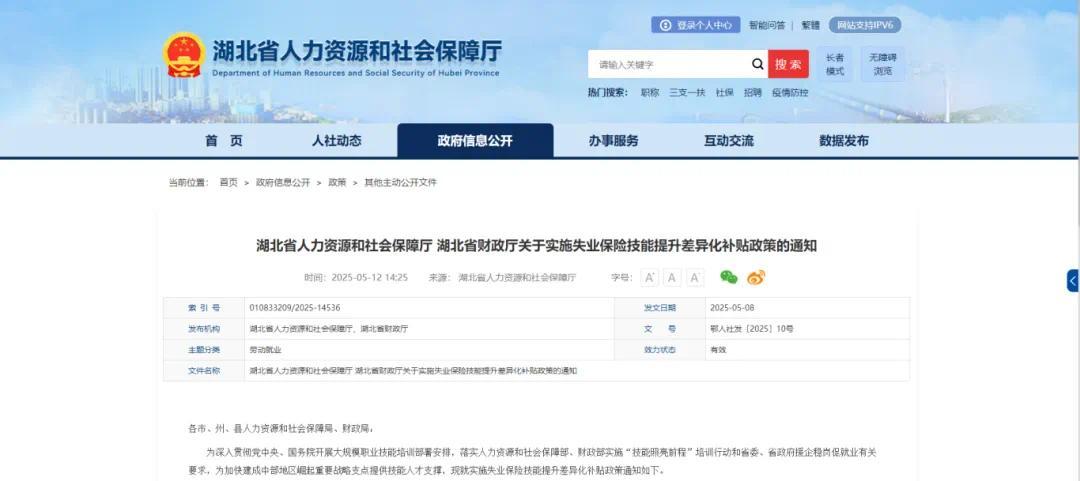The width and height of the screenshot is (1080, 481).
Task: Open 数据发布 navigation tab
Action: [844, 141]
